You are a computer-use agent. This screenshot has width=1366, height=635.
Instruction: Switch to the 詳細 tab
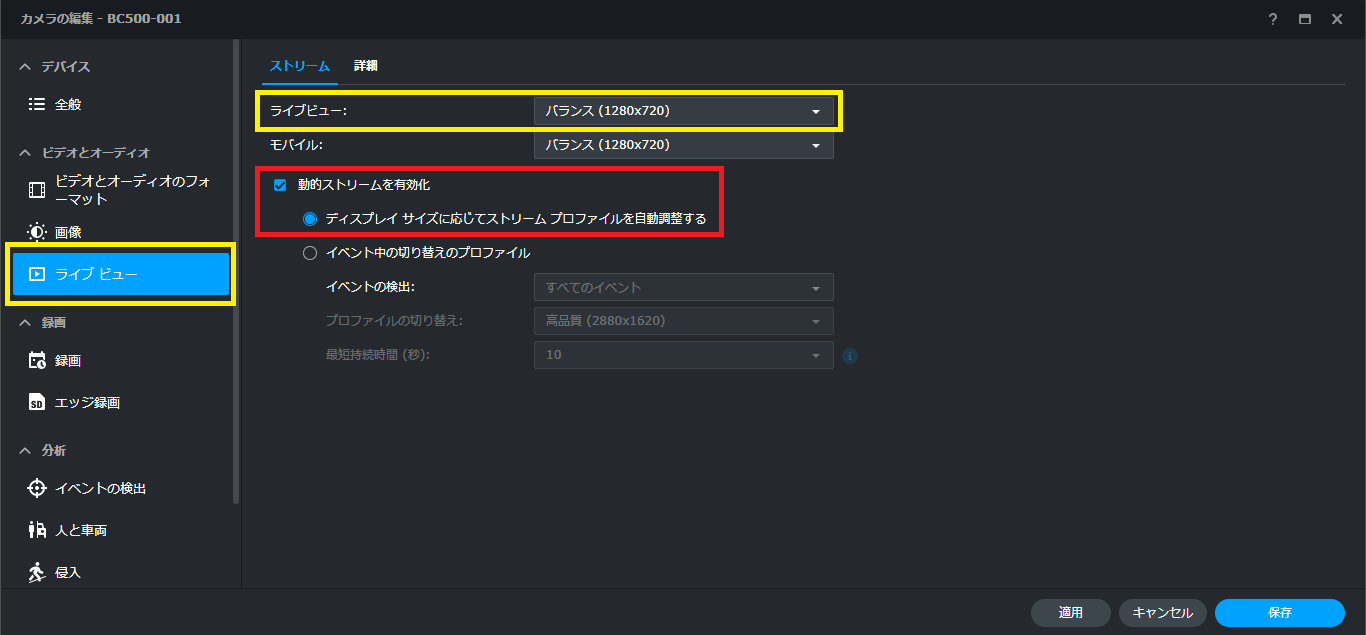[x=366, y=66]
